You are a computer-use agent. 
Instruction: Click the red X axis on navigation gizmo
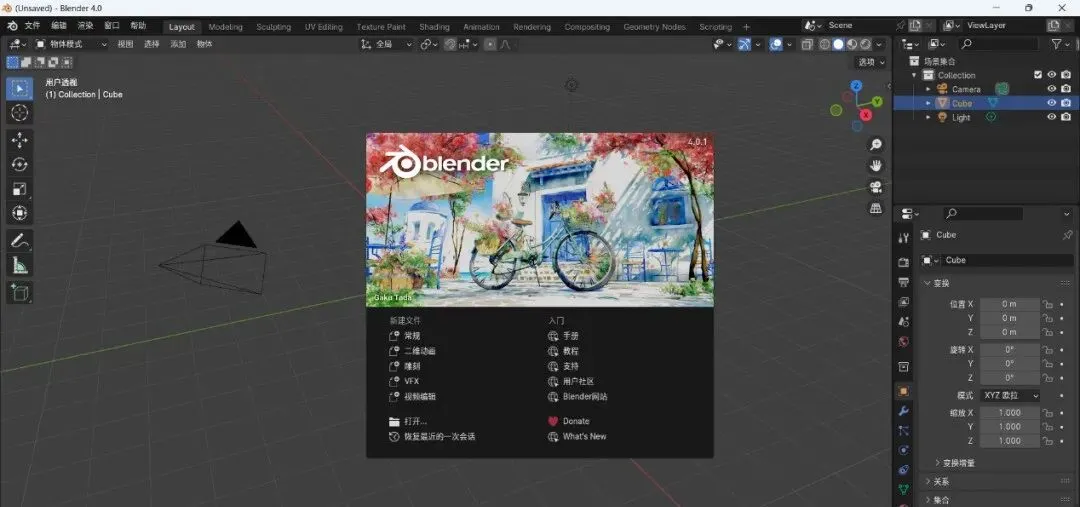pyautogui.click(x=866, y=115)
